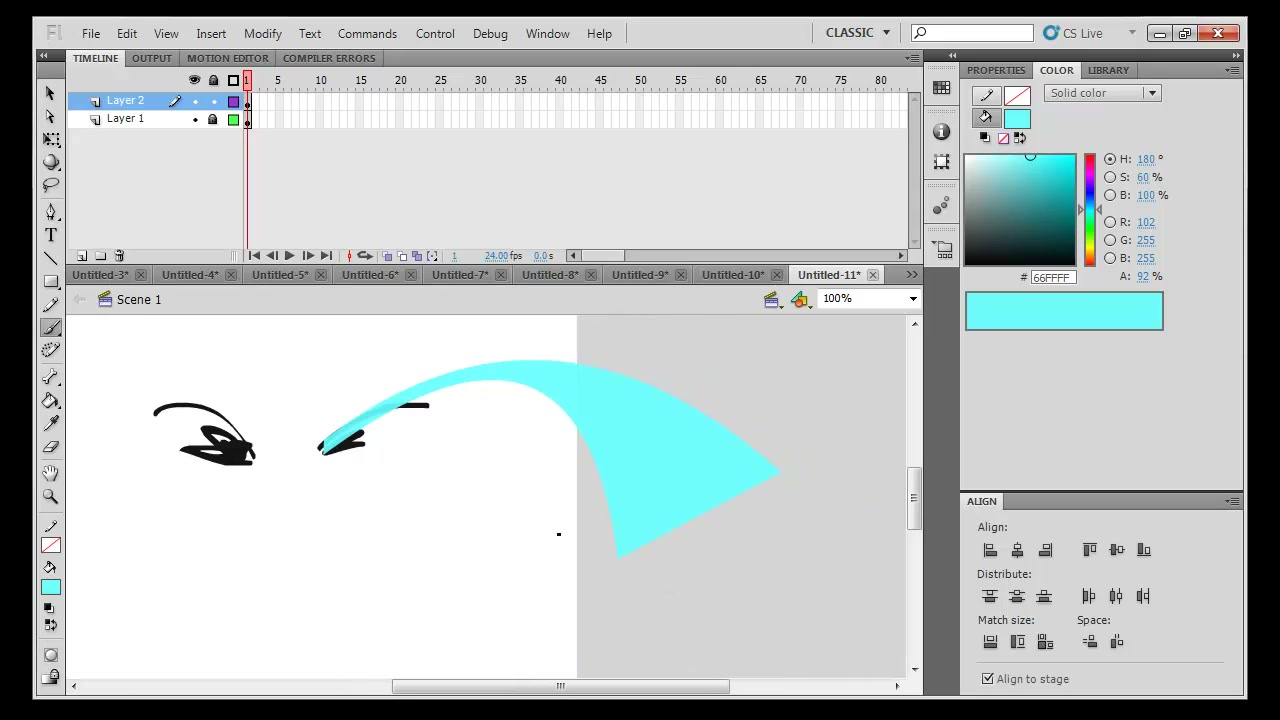Switch to the MOTION EDITOR tab
Image resolution: width=1280 pixels, height=720 pixels.
point(227,58)
